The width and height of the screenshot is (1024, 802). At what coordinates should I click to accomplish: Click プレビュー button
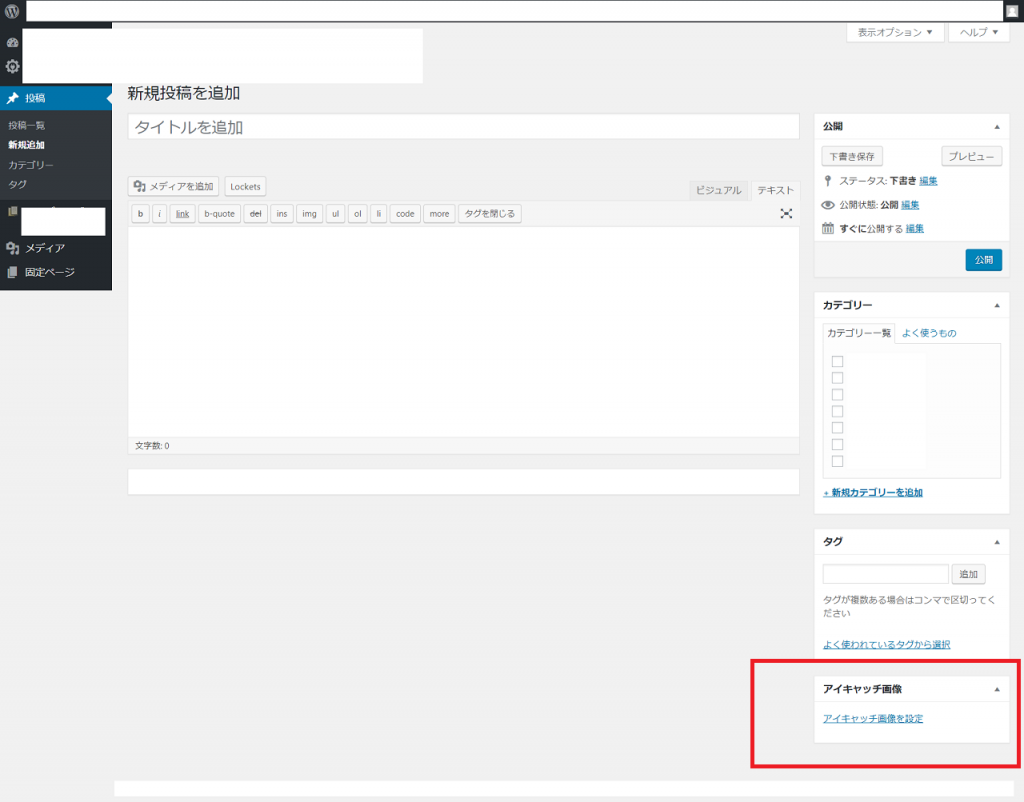coord(971,156)
